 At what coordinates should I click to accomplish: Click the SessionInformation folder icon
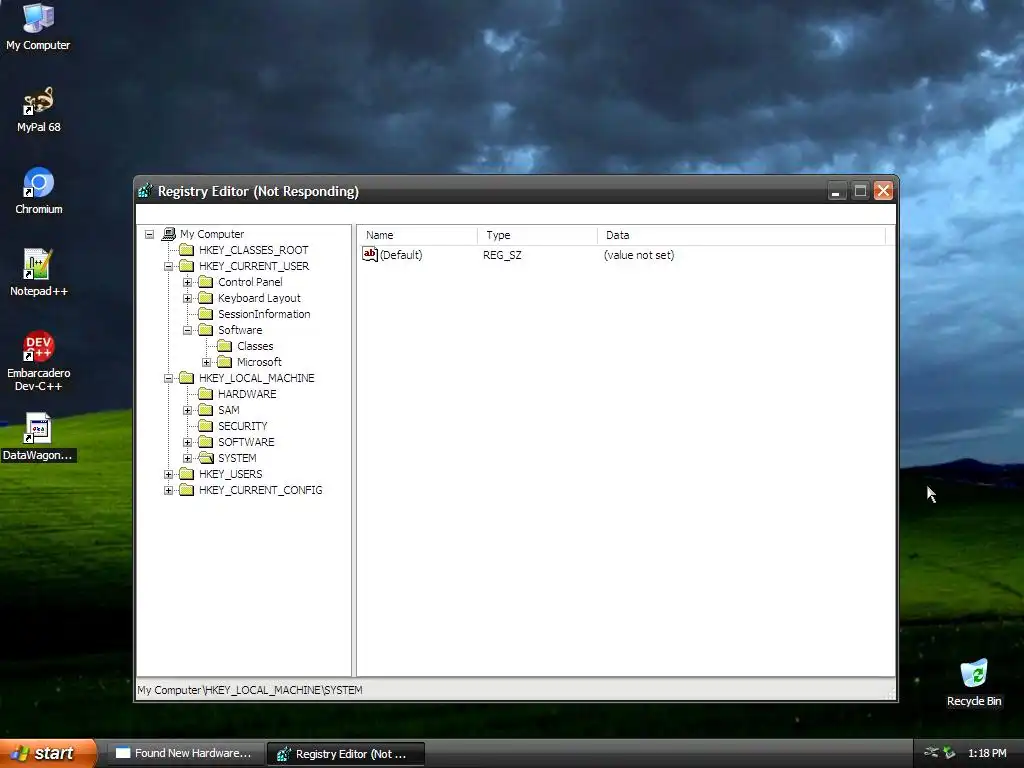(206, 314)
